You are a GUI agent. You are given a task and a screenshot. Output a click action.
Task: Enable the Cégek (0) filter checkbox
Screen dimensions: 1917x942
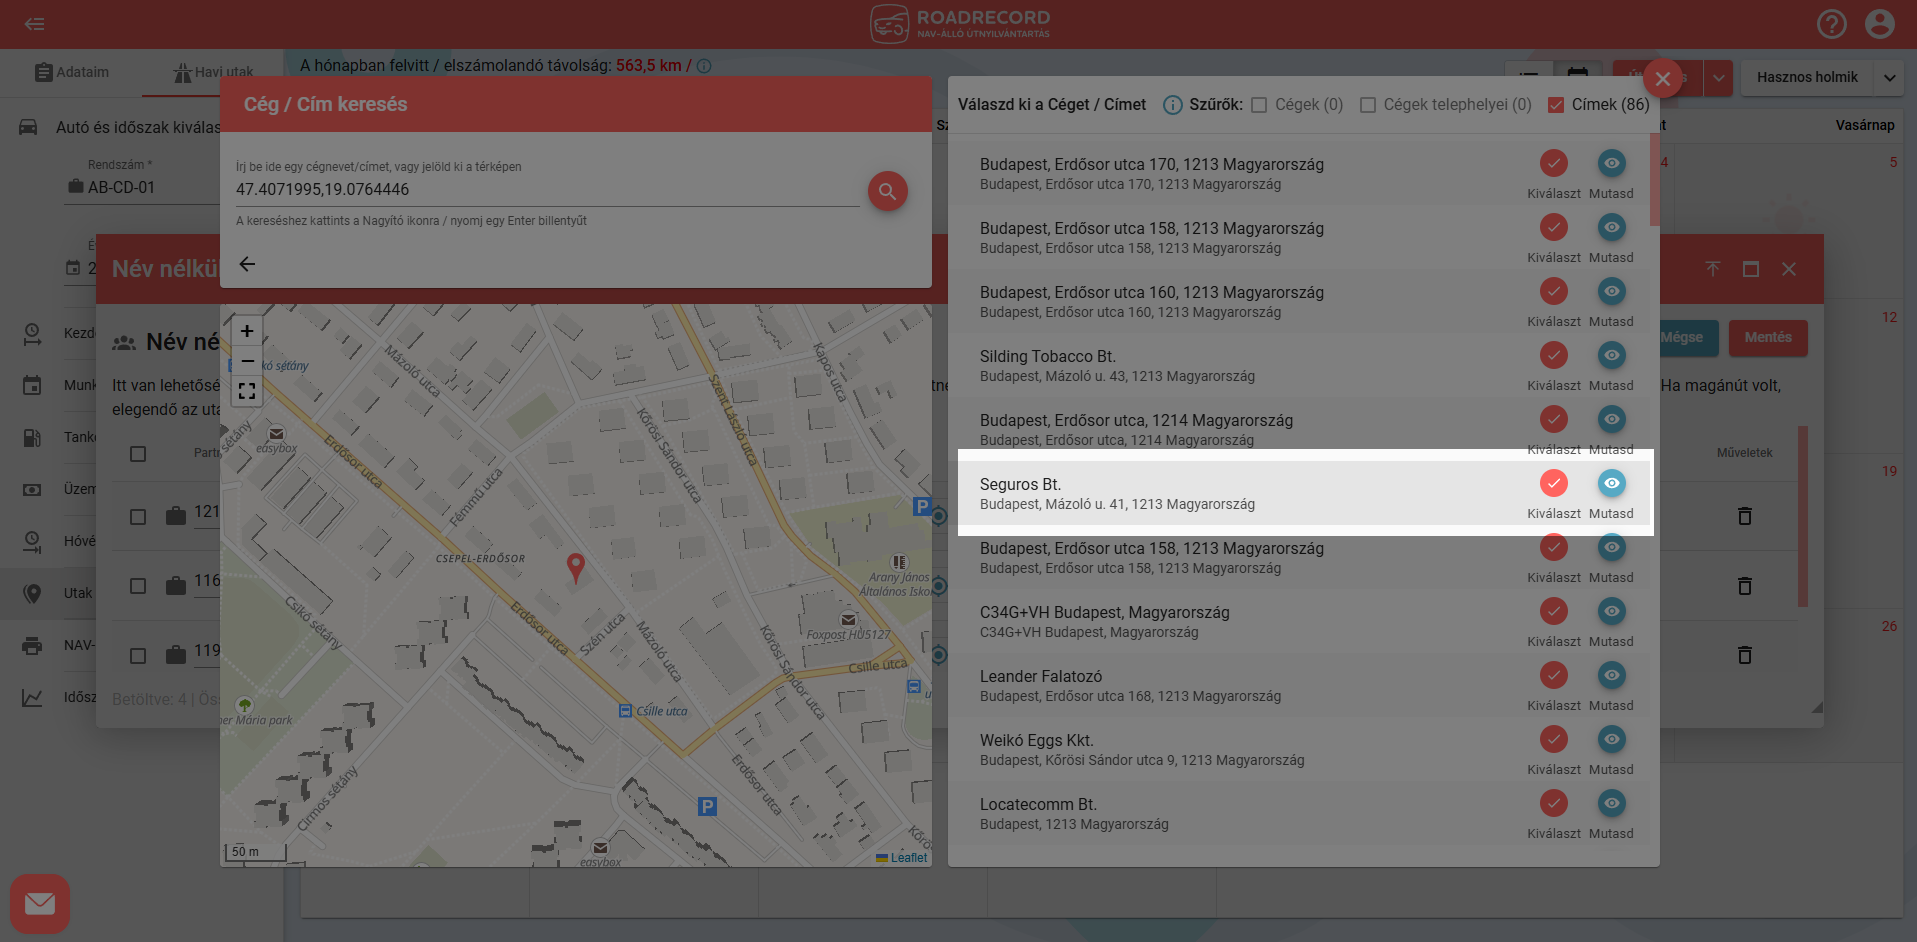pos(1259,105)
